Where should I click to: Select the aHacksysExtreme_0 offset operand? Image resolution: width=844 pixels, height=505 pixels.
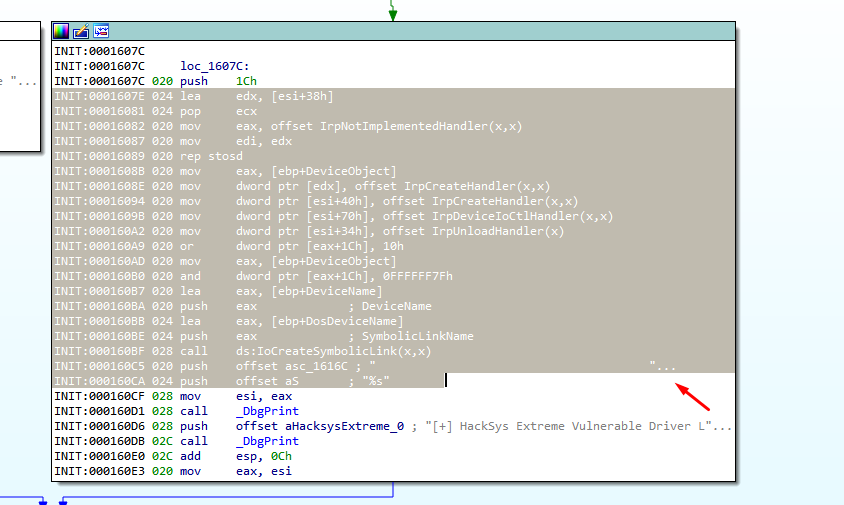tap(319, 426)
